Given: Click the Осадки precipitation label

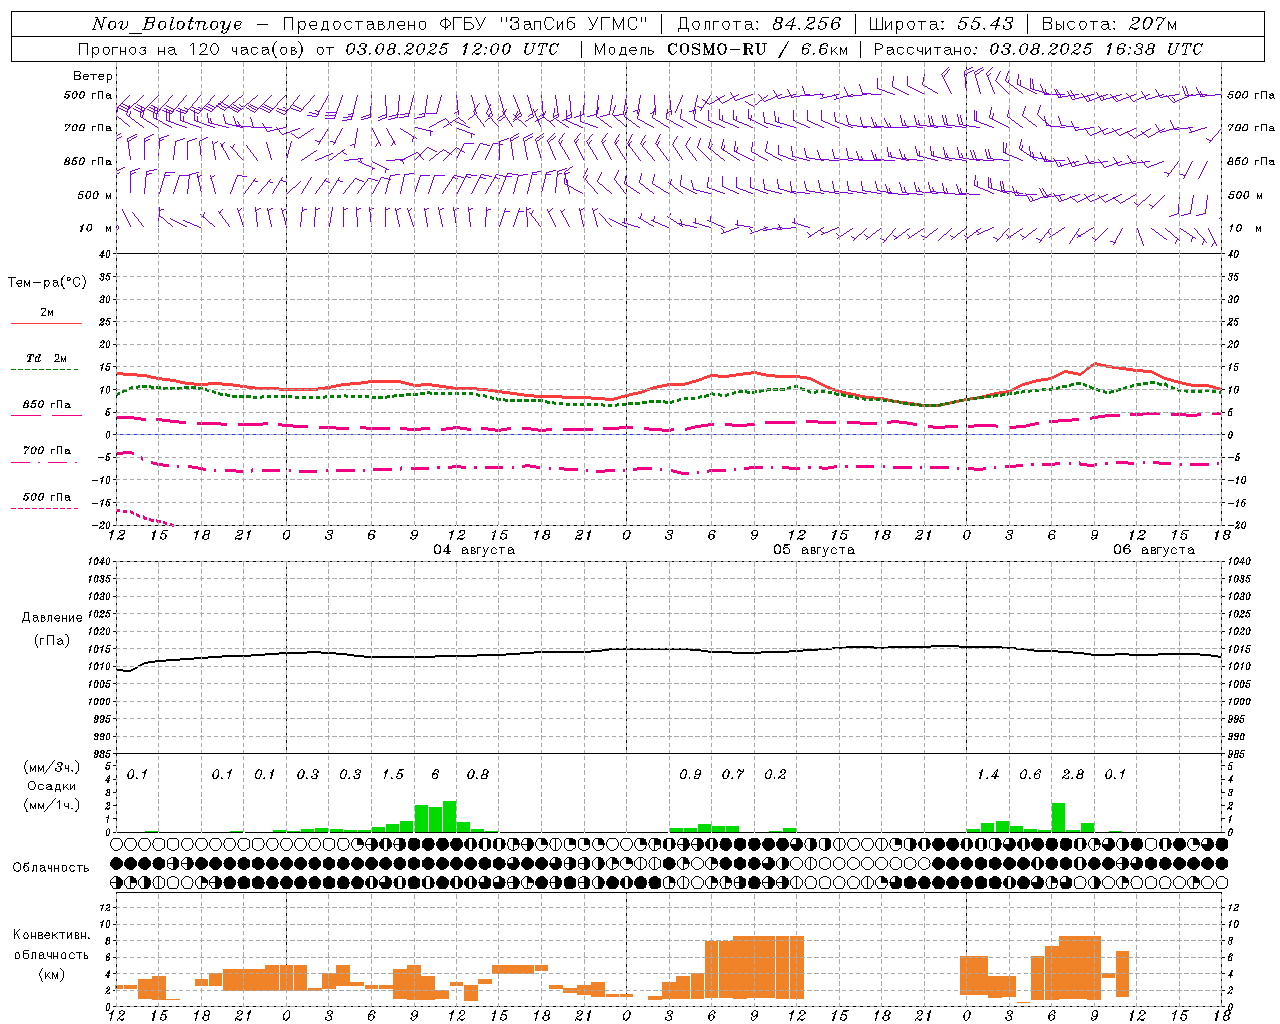Looking at the screenshot, I should [x=51, y=786].
